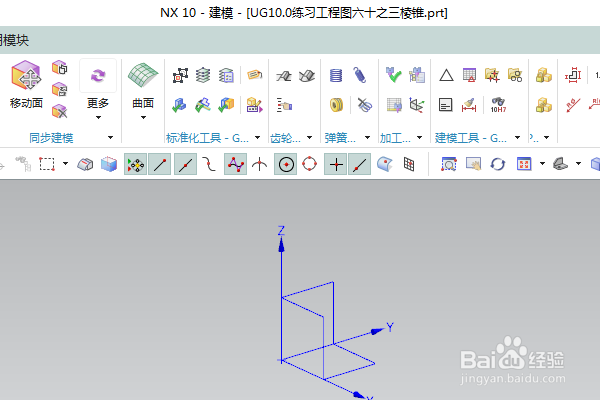Click the table with red triangle icon
This screenshot has height=400, width=600.
click(470, 75)
